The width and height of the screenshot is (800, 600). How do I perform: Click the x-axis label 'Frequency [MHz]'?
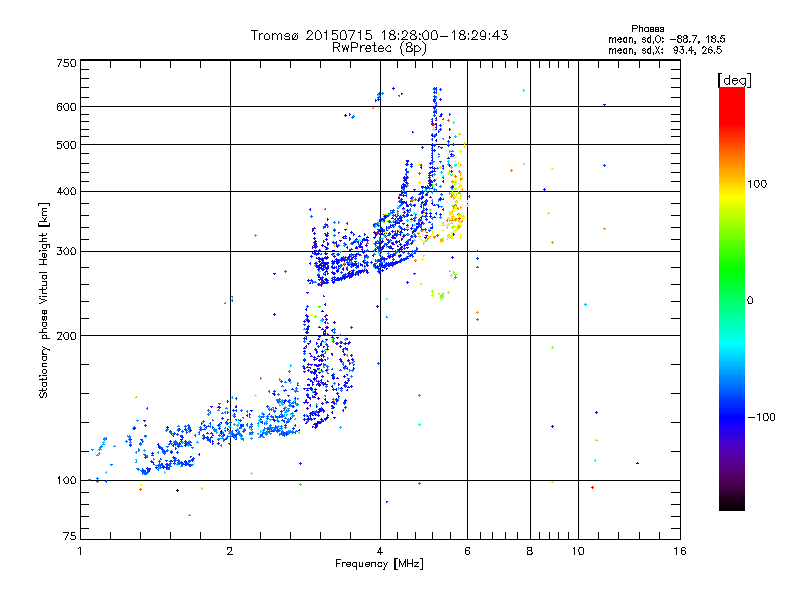[379, 564]
